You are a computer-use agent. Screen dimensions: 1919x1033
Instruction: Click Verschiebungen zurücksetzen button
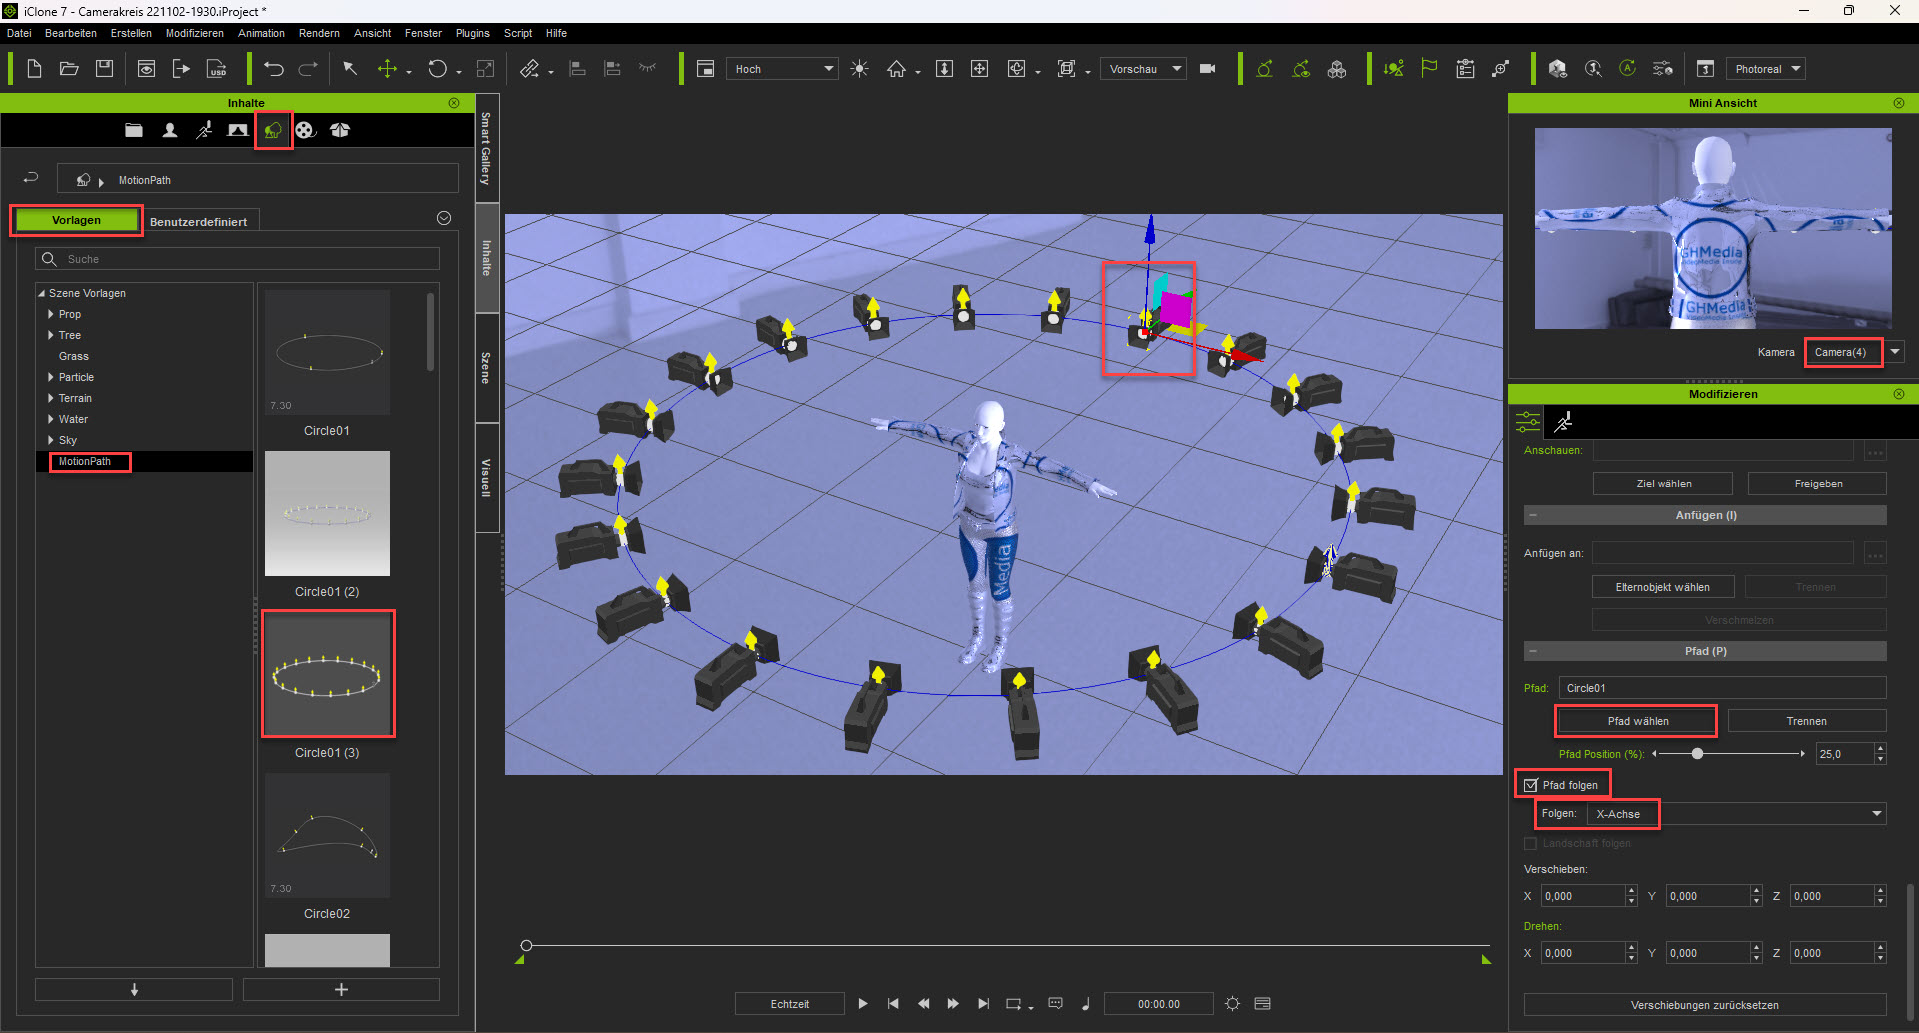pos(1705,1005)
